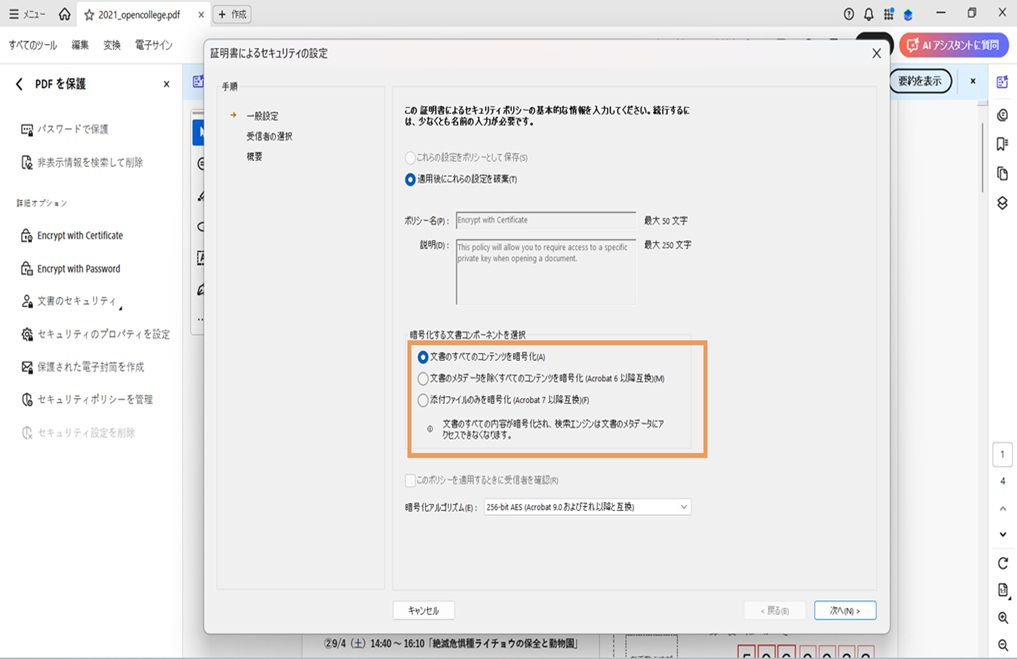Click the home icon next to the menu
The height and width of the screenshot is (659, 1017).
[63, 13]
